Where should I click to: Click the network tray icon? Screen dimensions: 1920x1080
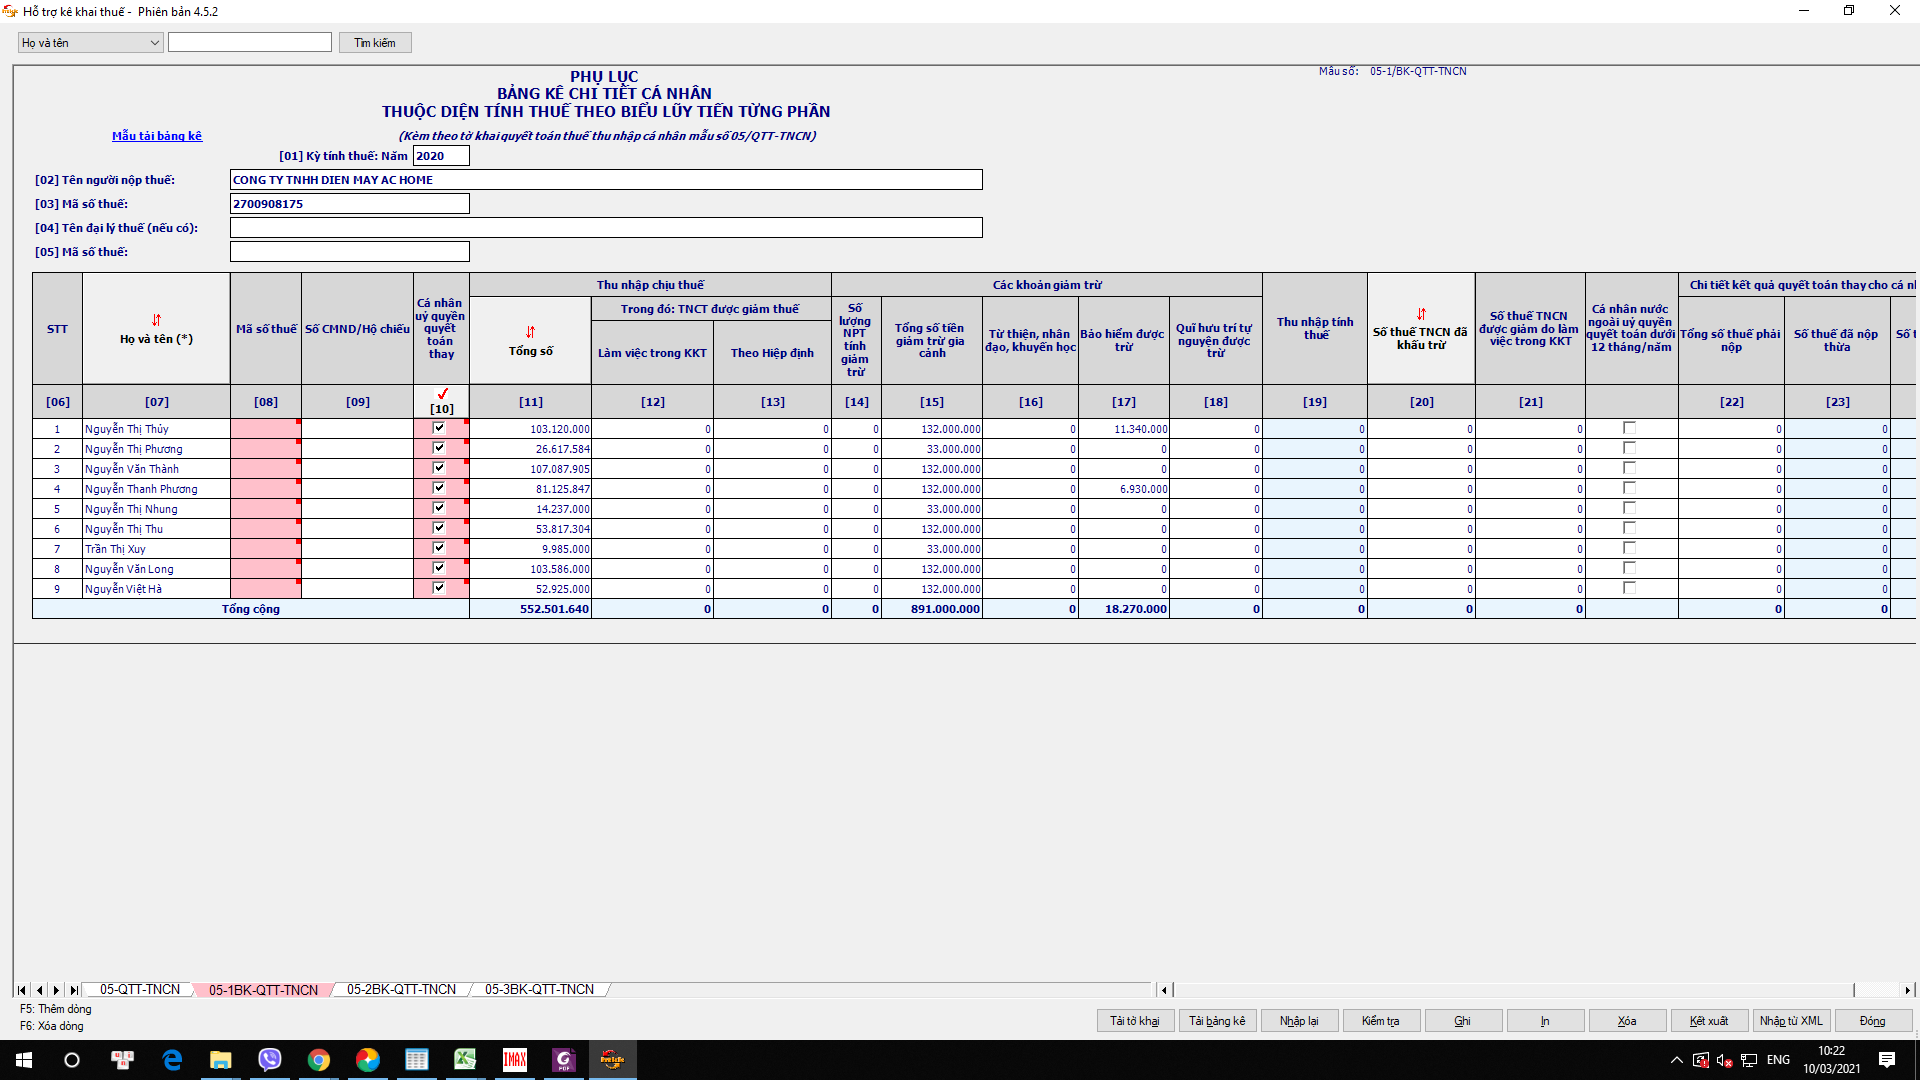coord(1749,1060)
